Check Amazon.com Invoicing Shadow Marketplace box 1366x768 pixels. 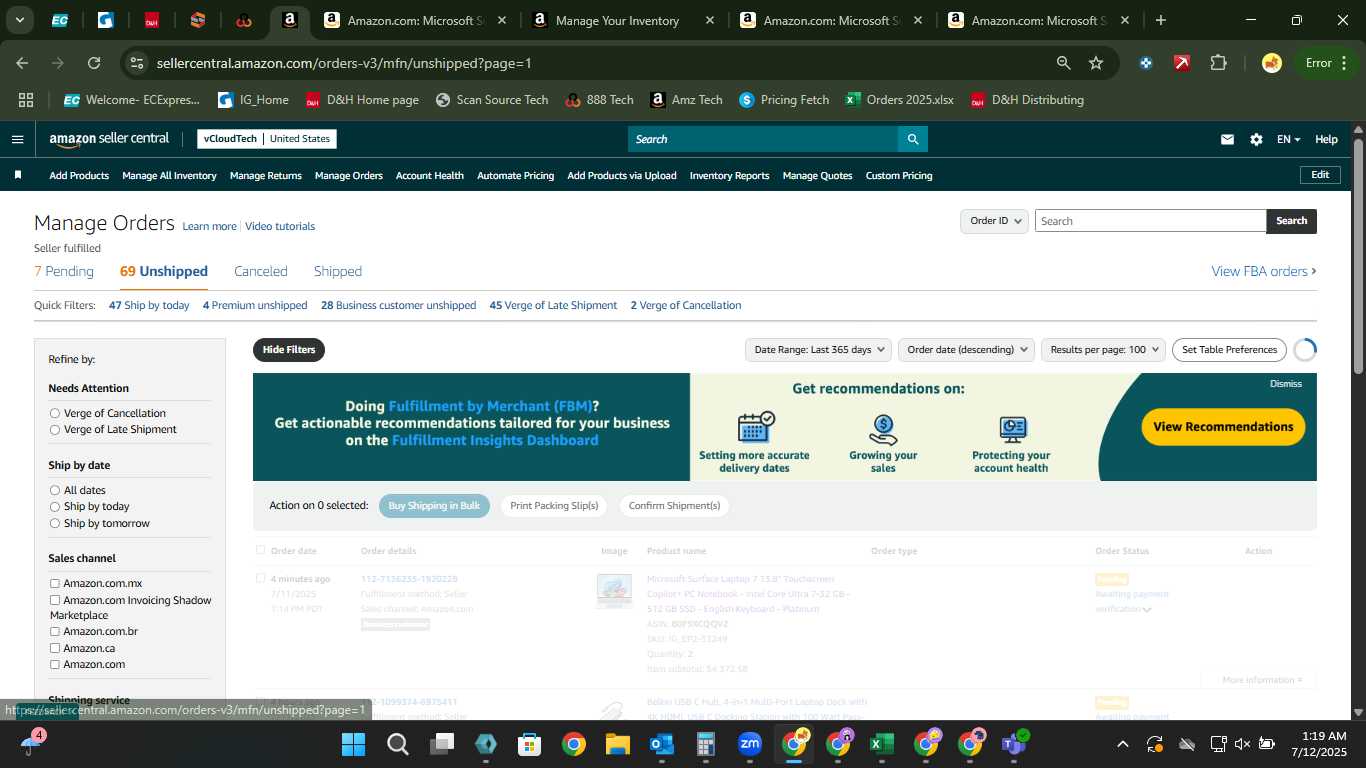tap(55, 600)
